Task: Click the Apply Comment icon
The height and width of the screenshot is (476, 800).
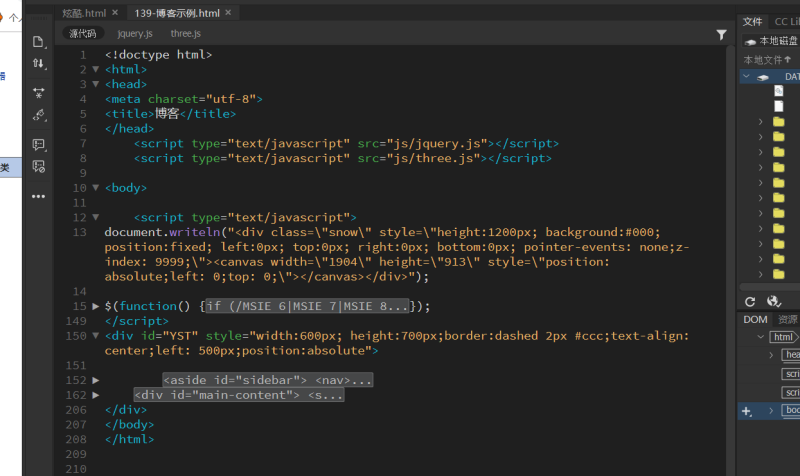Action: (39, 145)
